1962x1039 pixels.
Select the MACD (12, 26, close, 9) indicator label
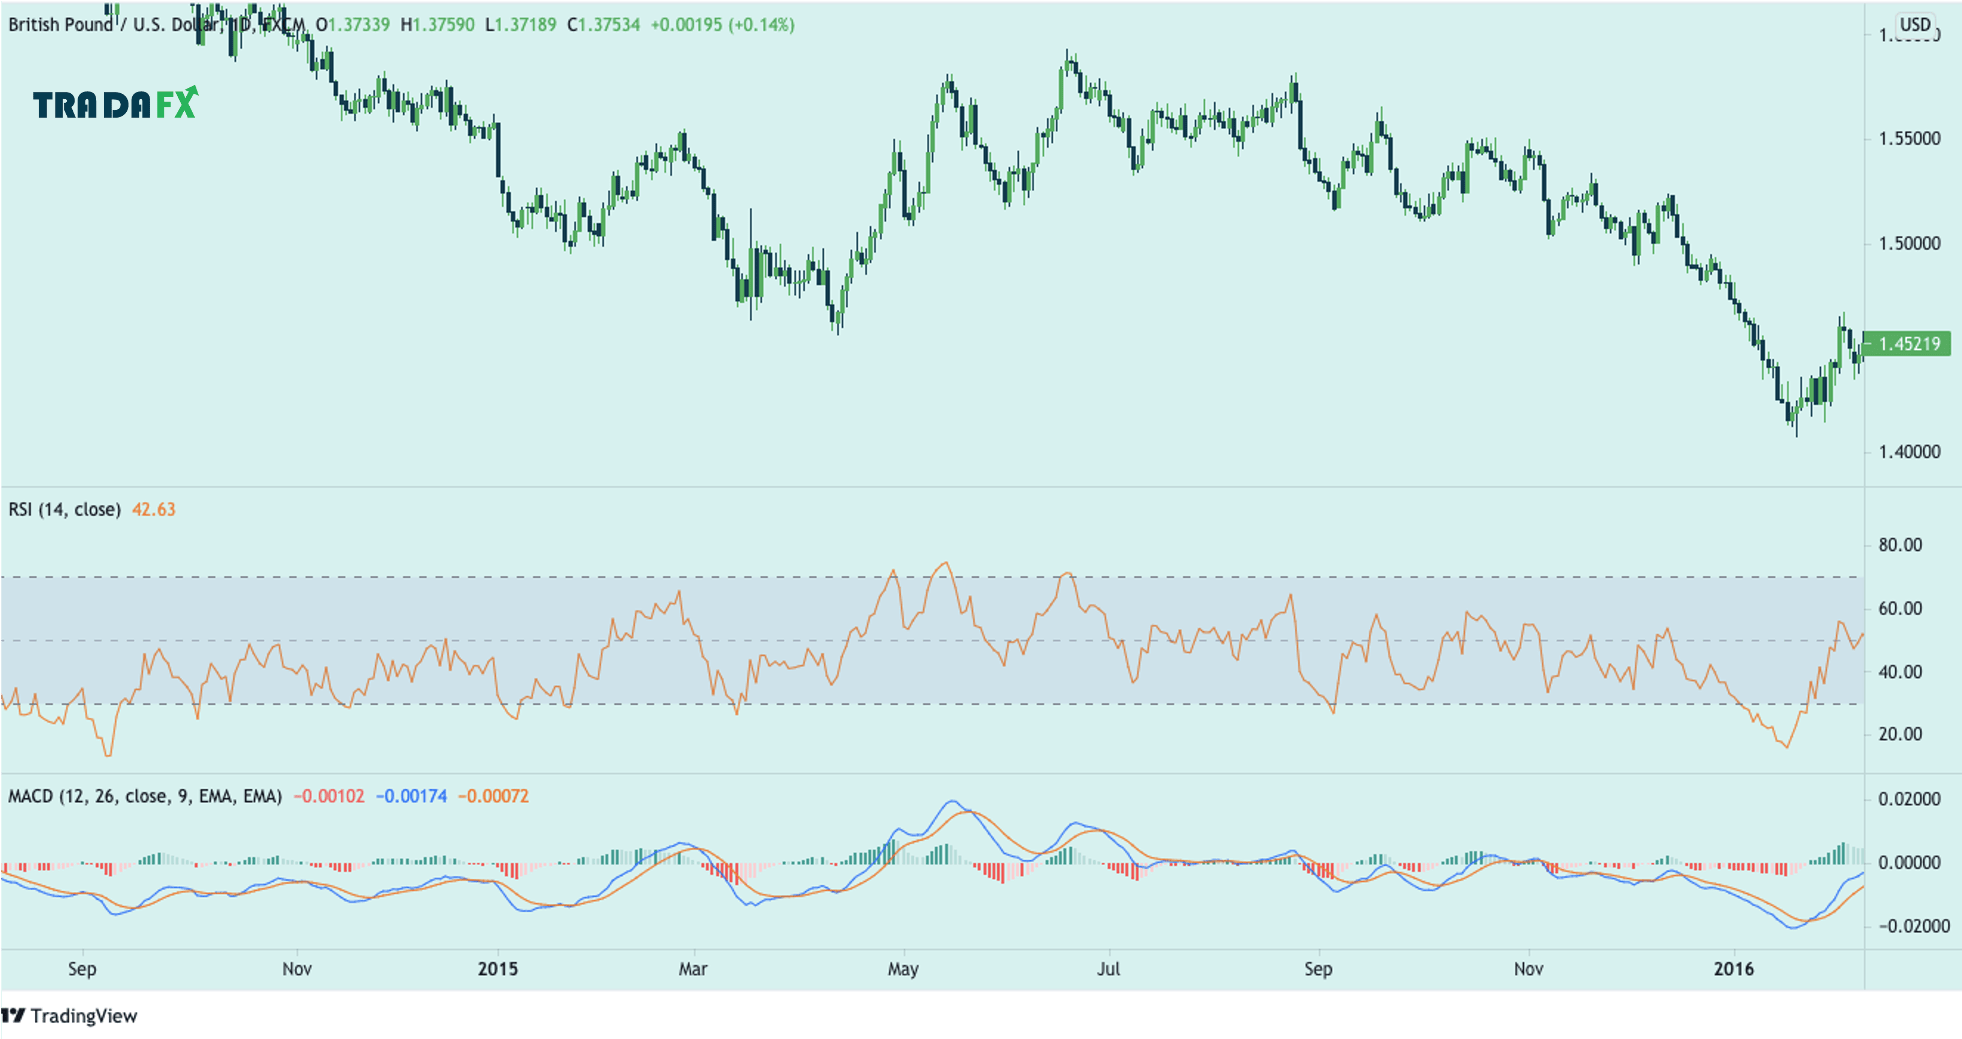coord(144,797)
